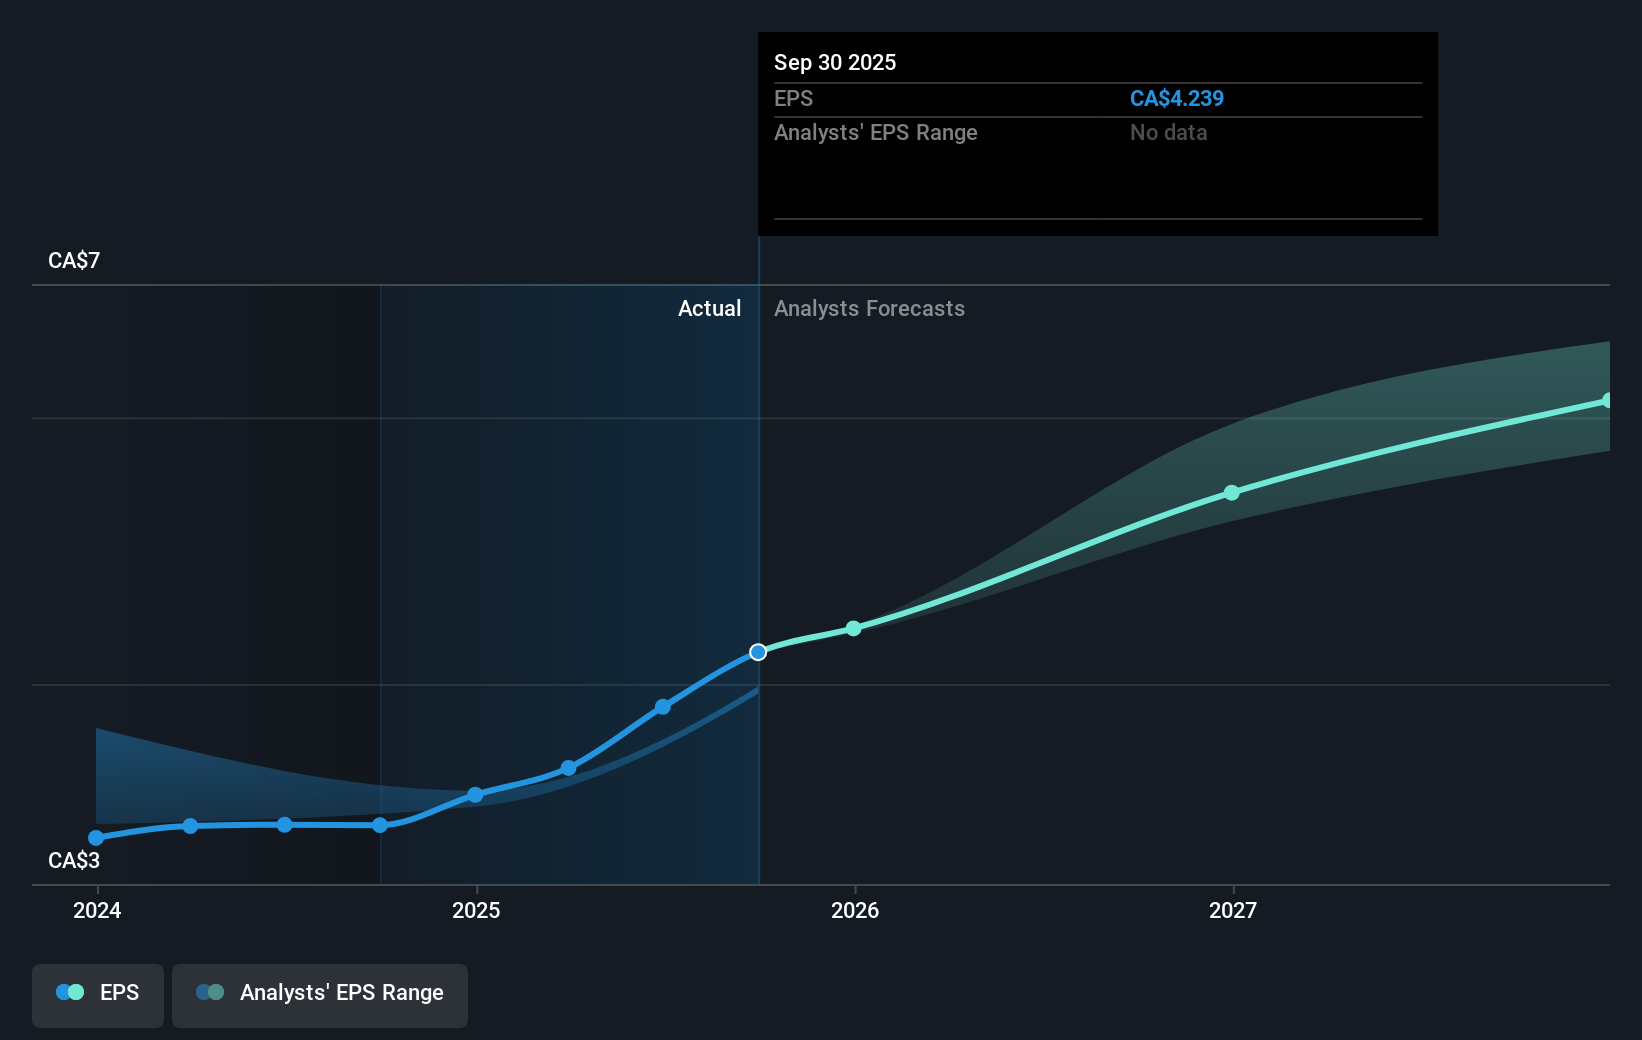Select the early 2026 forecast data point
The width and height of the screenshot is (1642, 1040).
tap(853, 628)
